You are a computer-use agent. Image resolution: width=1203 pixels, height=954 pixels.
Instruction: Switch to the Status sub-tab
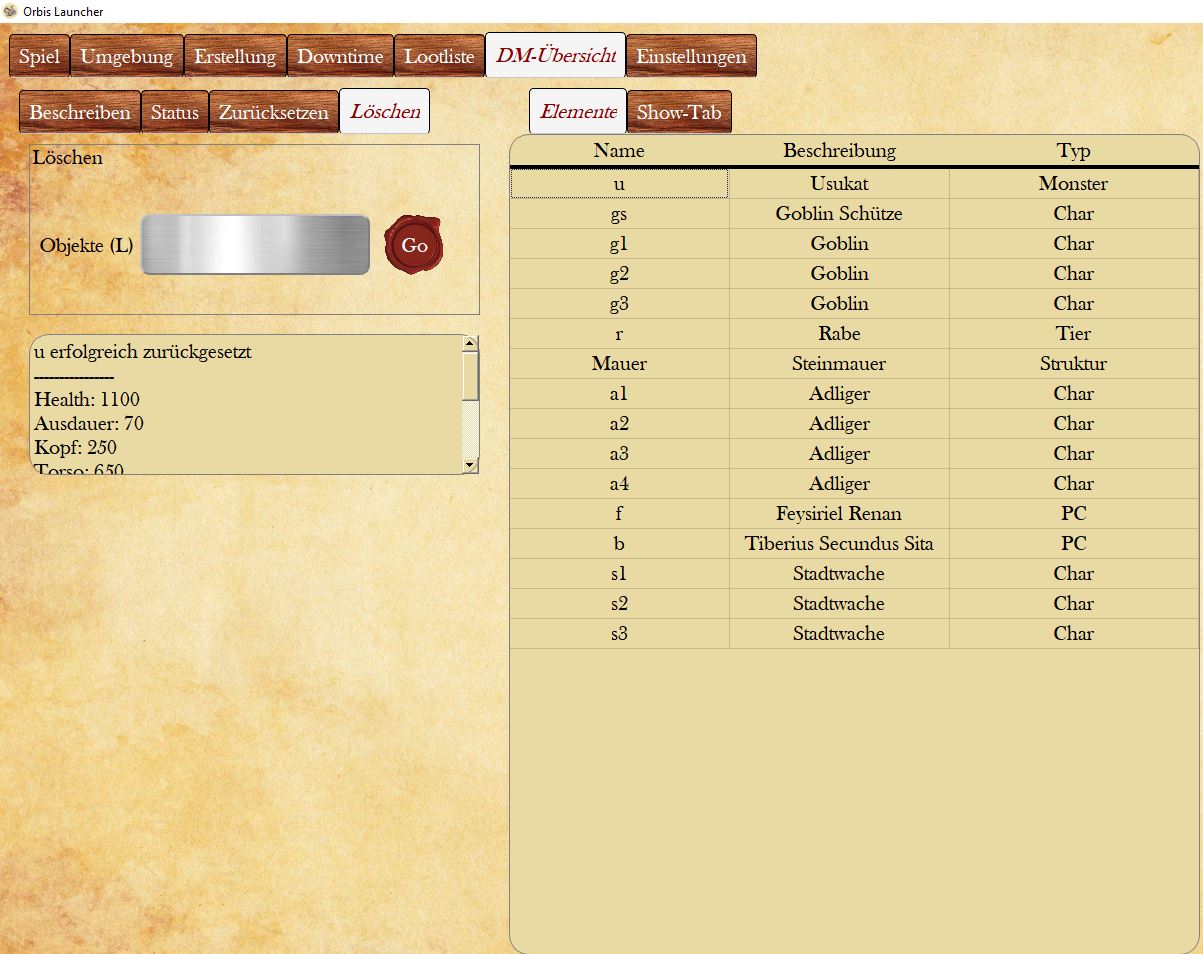(x=175, y=112)
